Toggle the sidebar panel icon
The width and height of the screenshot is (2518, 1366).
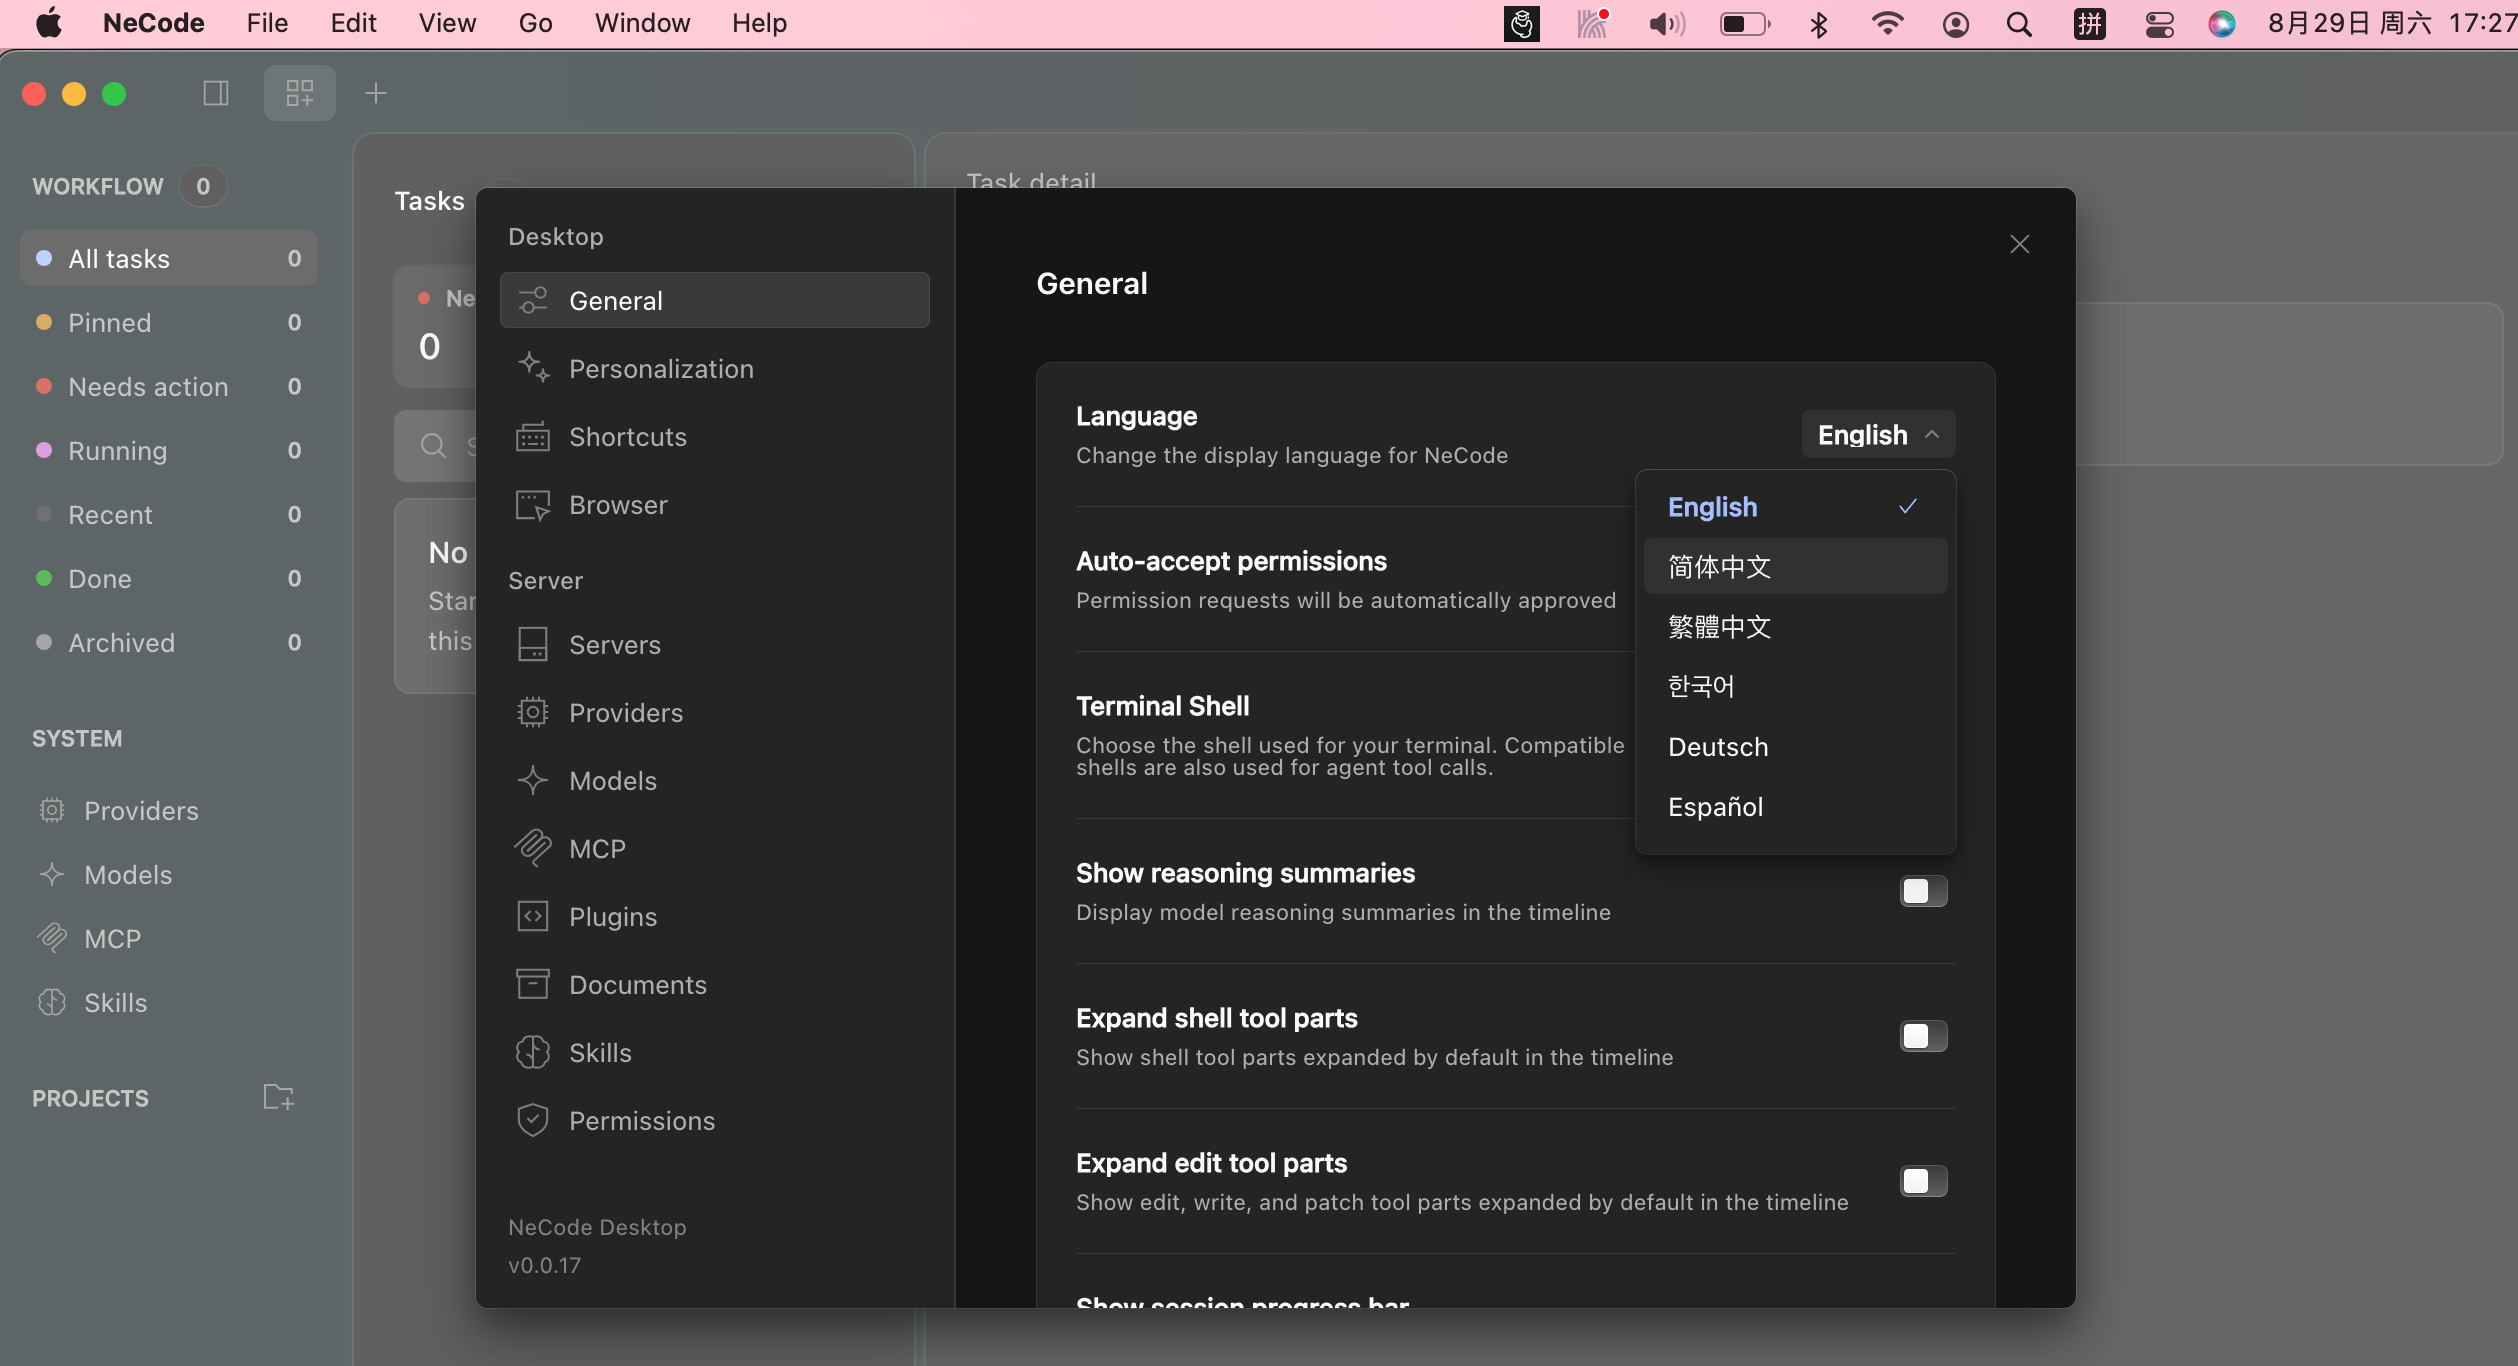216,93
